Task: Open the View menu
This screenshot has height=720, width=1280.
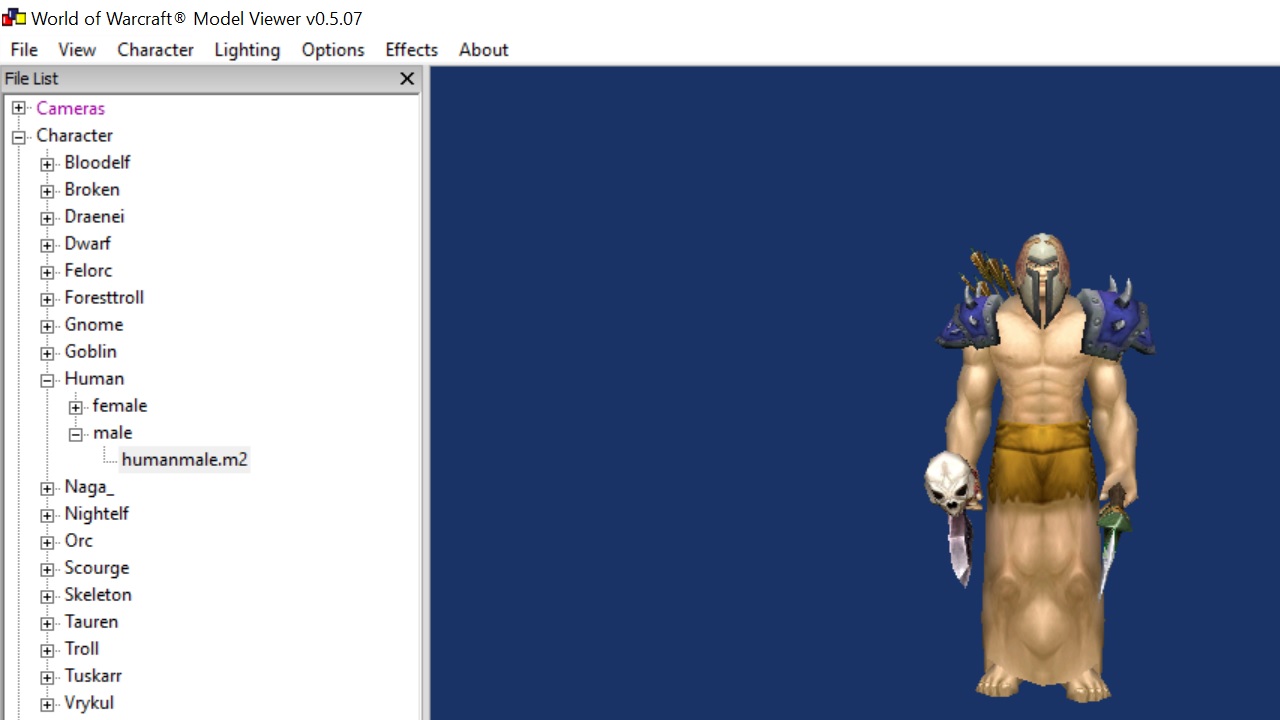Action: [77, 49]
